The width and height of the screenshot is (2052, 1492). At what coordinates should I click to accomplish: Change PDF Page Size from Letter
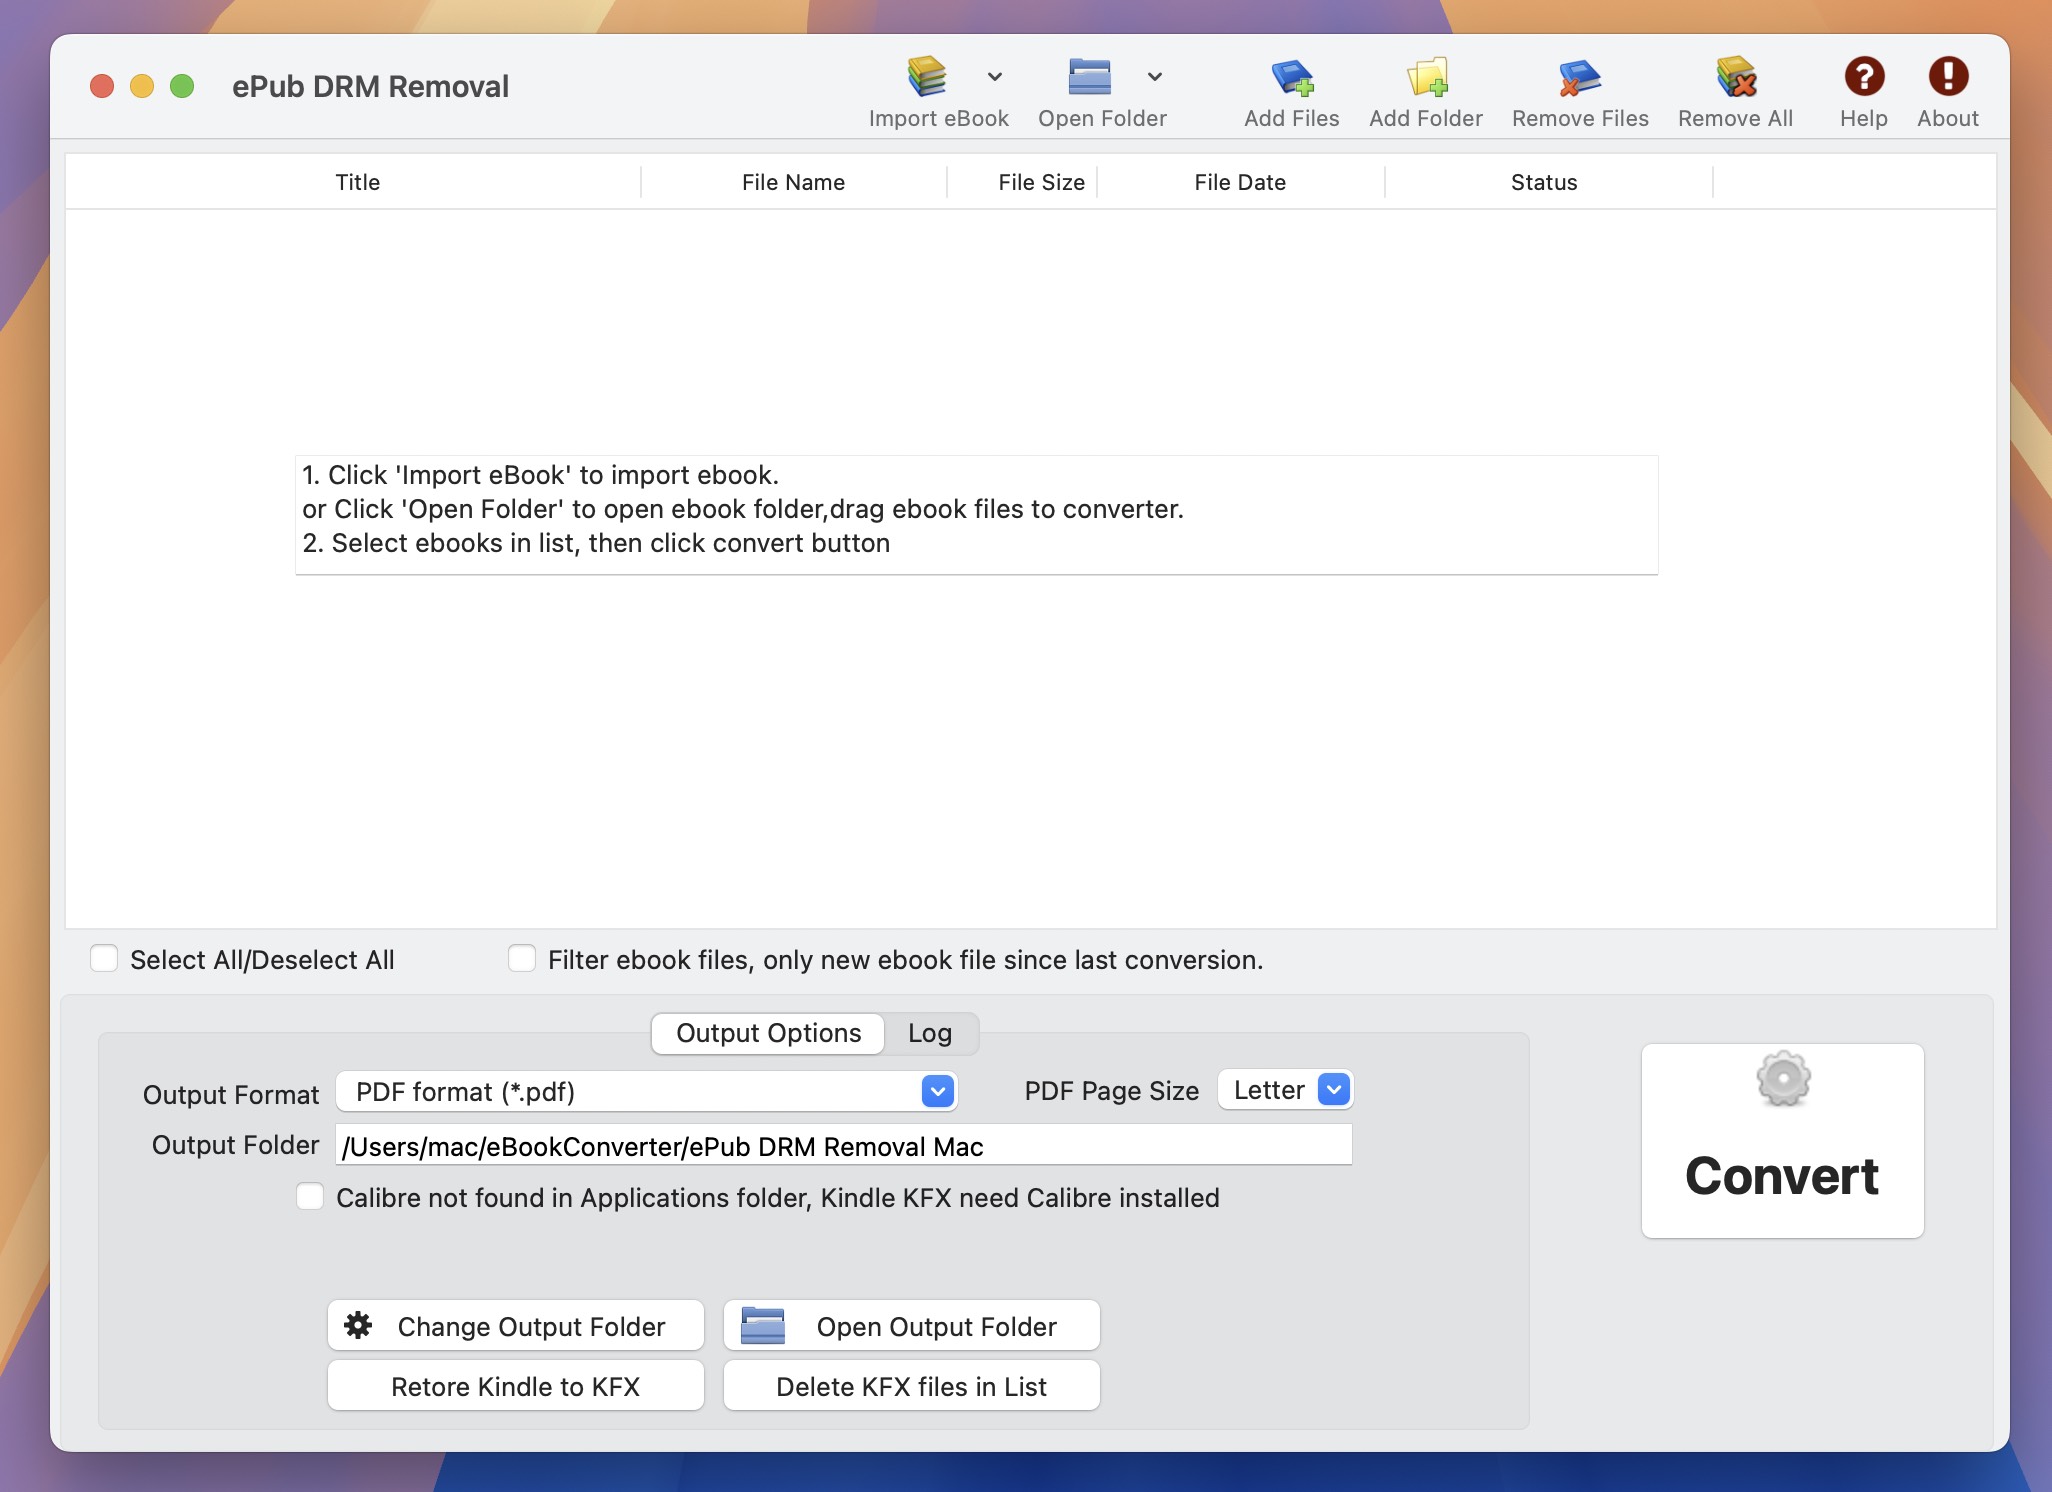1334,1090
